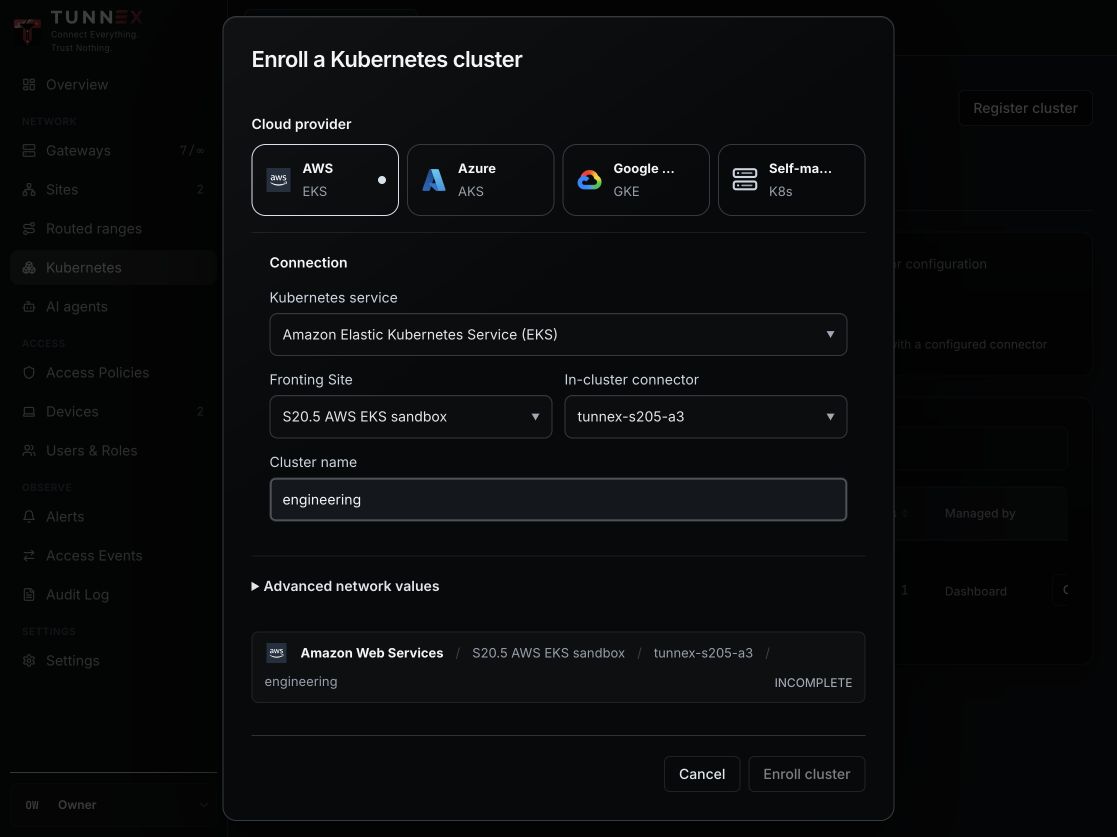The height and width of the screenshot is (837, 1117).
Task: Click the Kubernetes cluster icon in sidebar
Action: point(29,268)
